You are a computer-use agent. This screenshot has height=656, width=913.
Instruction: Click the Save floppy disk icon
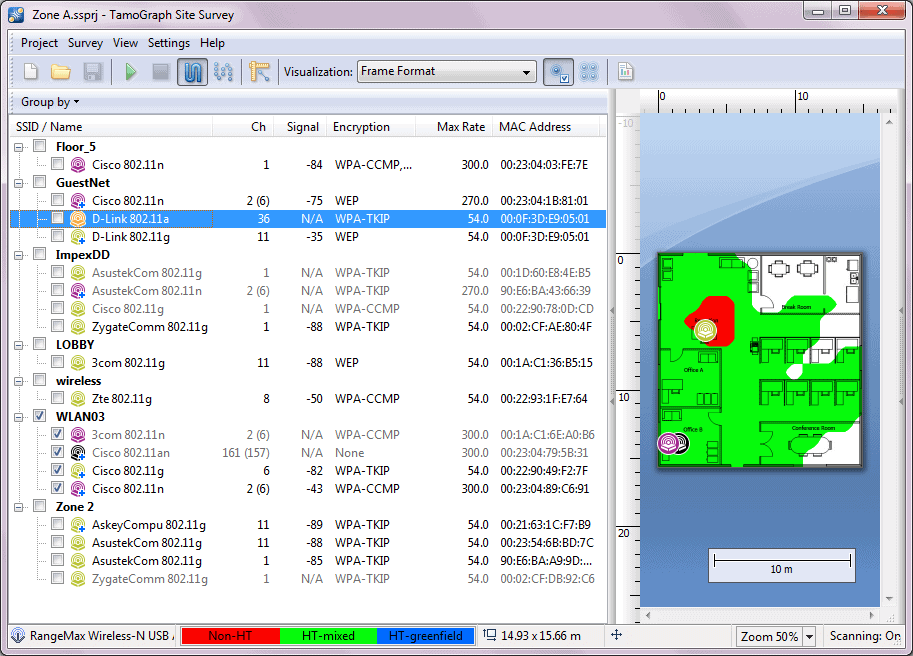pyautogui.click(x=93, y=72)
